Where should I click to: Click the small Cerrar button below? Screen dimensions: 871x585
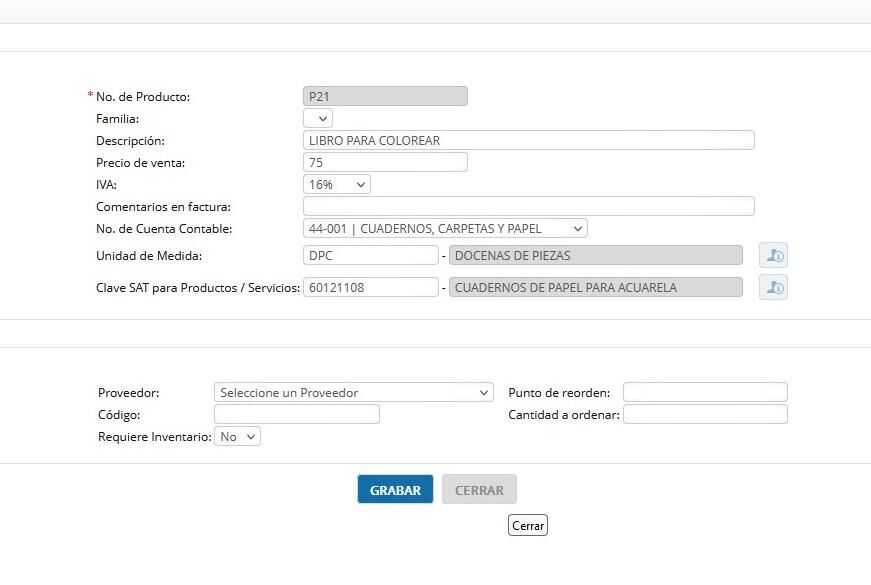pos(528,526)
